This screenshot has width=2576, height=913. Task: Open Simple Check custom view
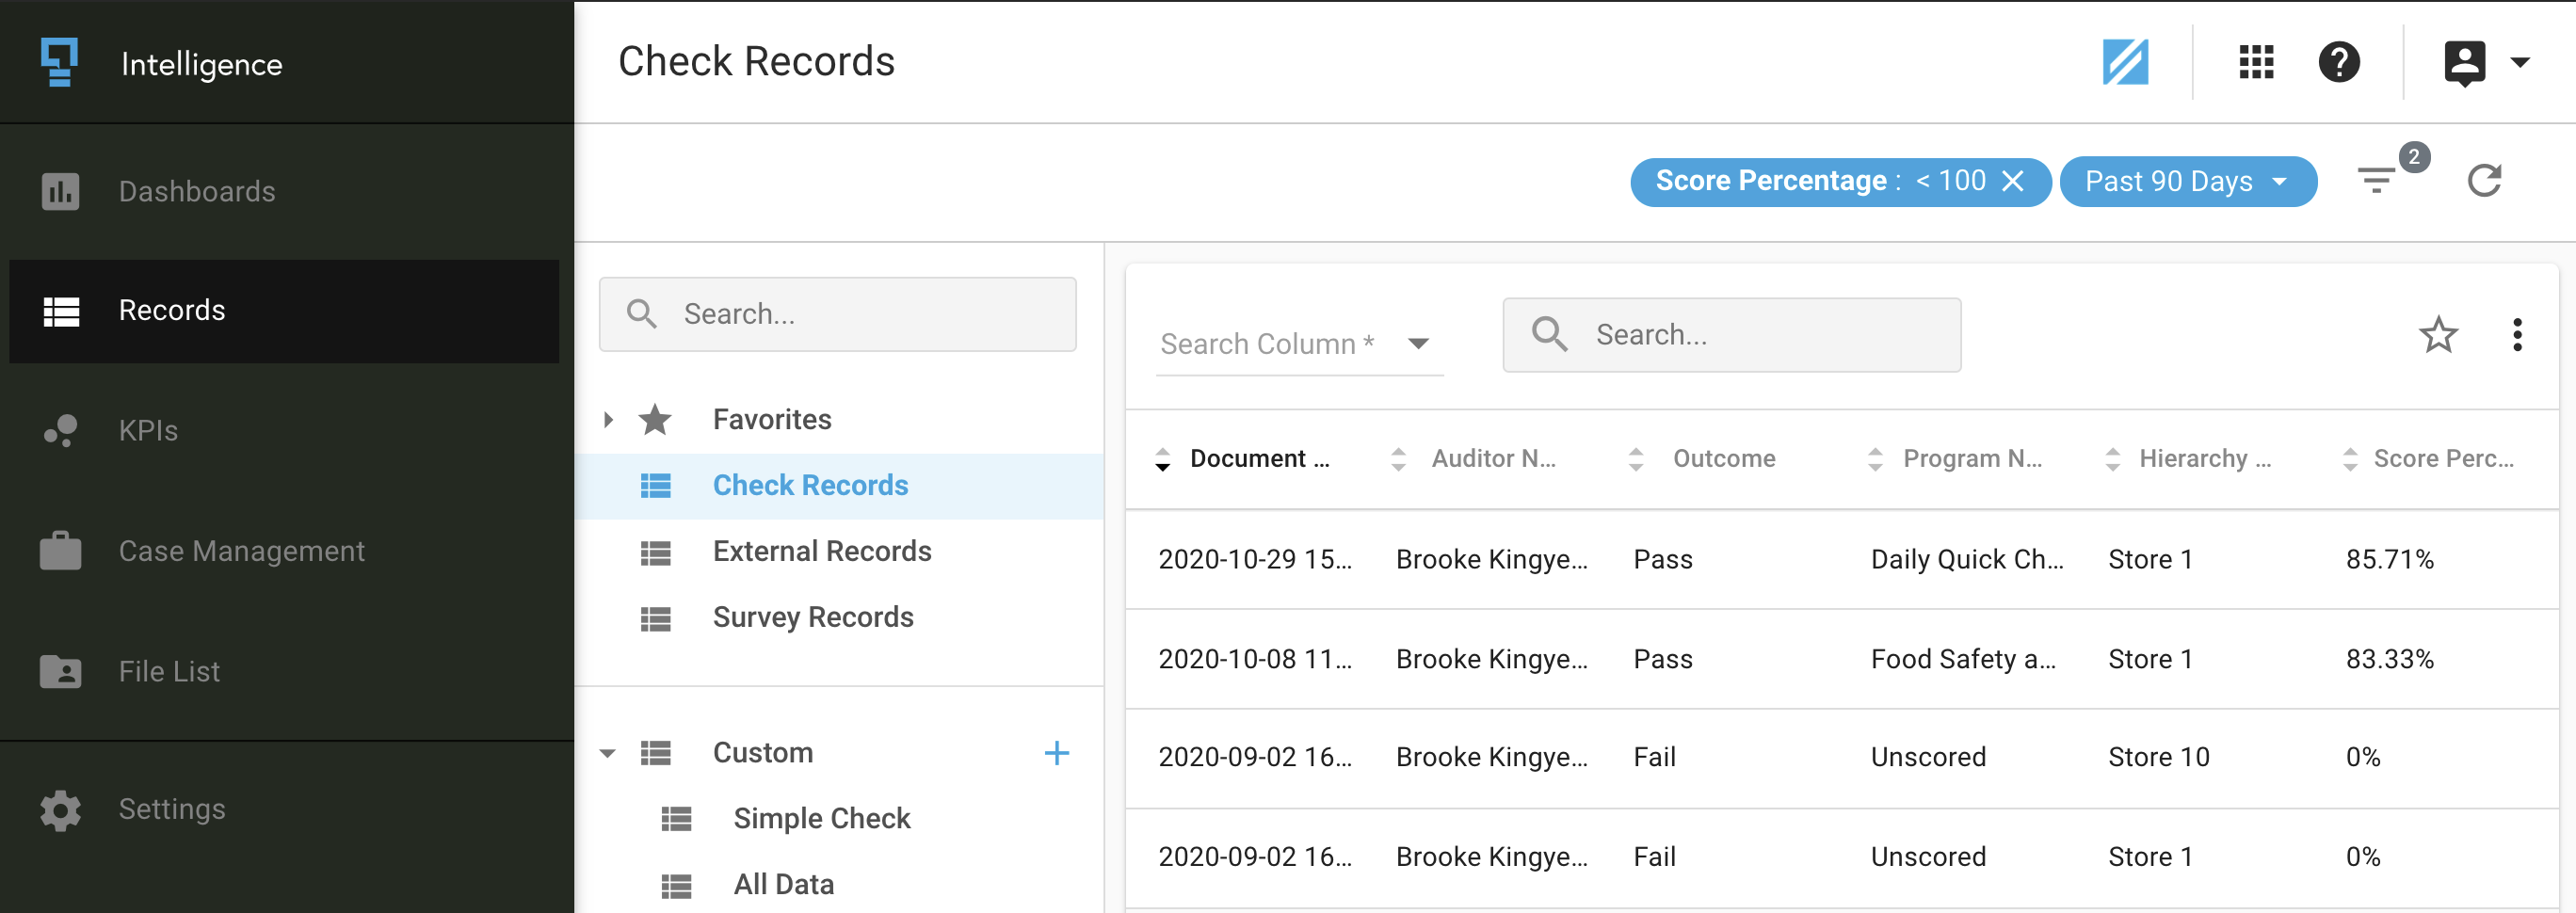(821, 819)
